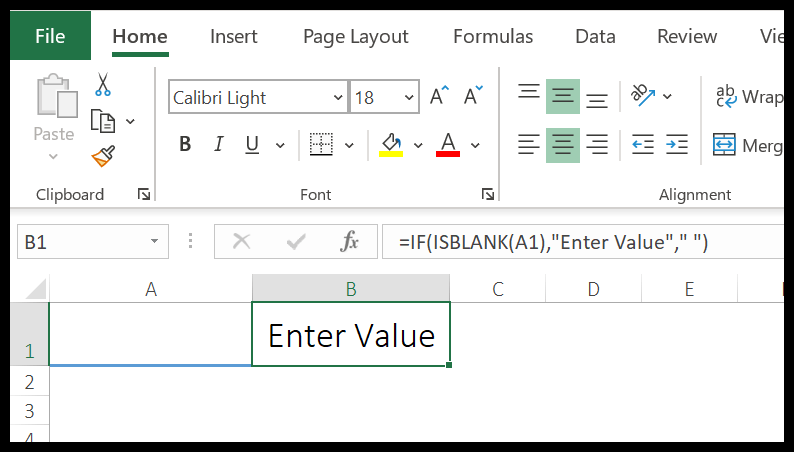This screenshot has height=452, width=794.
Task: Confirm formula with checkmark icon
Action: [295, 241]
